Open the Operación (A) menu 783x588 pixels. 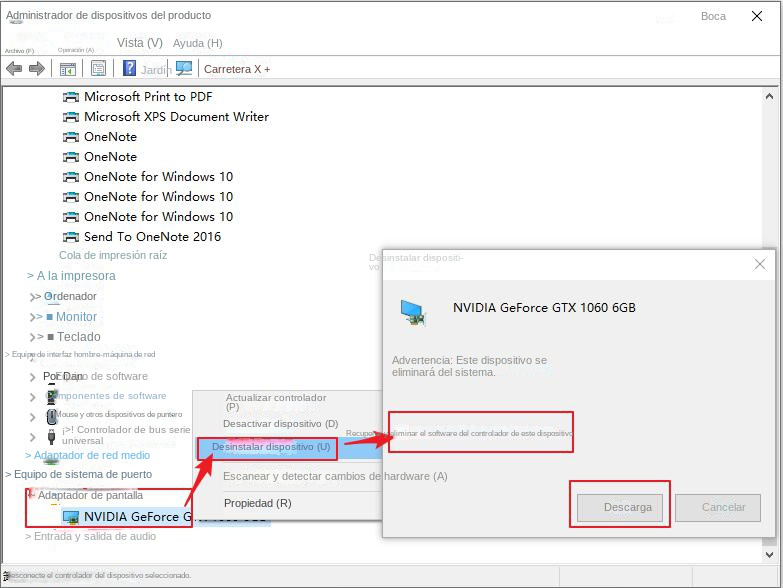pyautogui.click(x=75, y=50)
